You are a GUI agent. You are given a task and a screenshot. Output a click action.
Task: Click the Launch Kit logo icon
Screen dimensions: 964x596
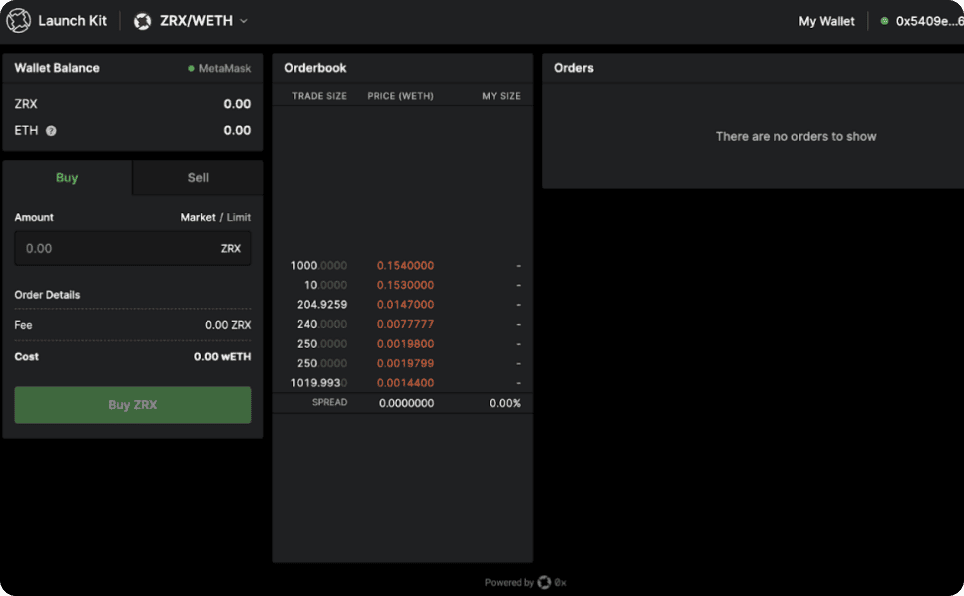pos(19,21)
